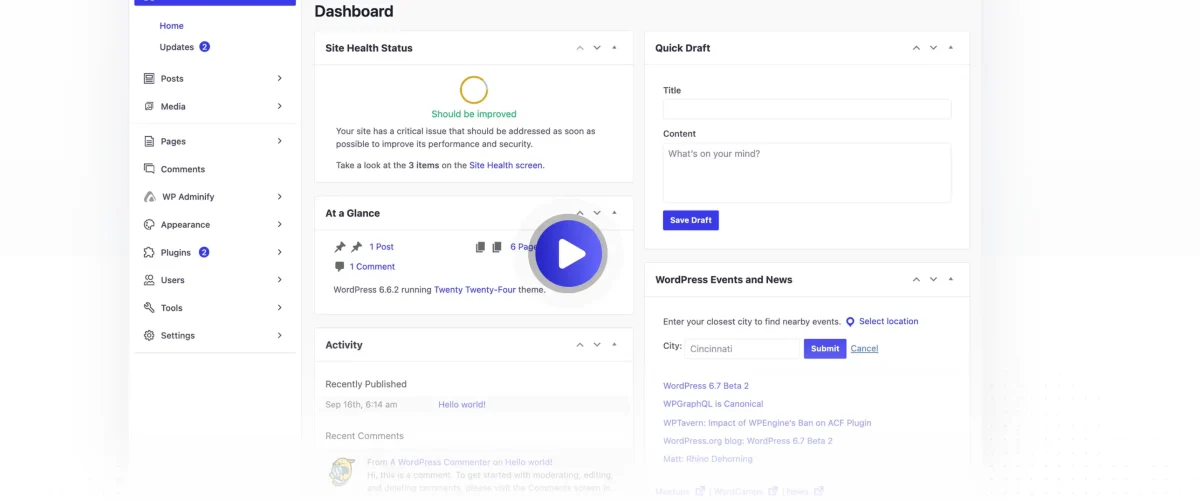
Task: Expand the Users submenu chevron
Action: point(280,280)
